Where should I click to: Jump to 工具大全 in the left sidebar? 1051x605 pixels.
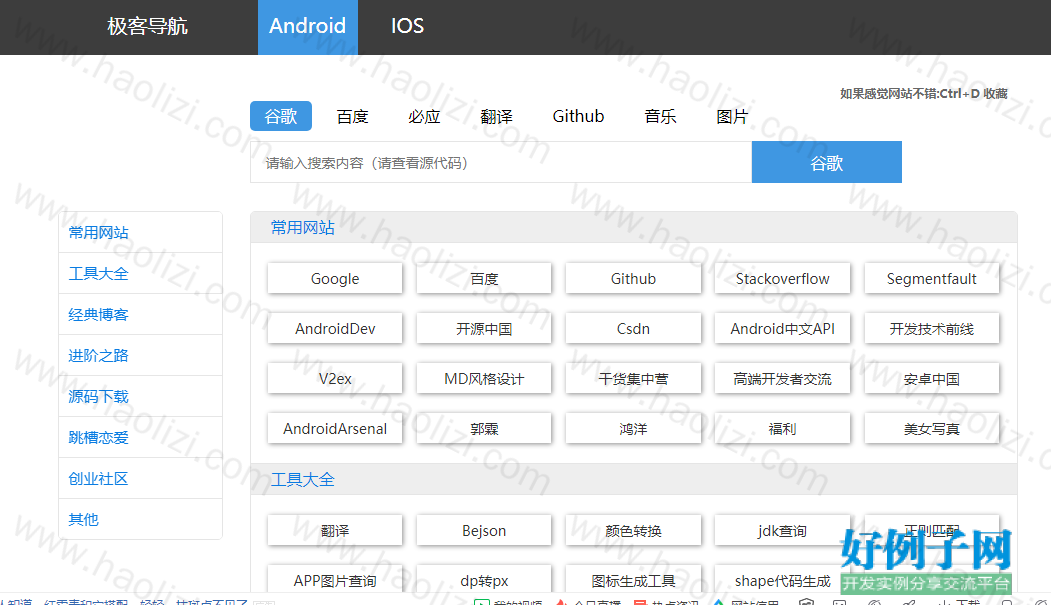coord(141,273)
